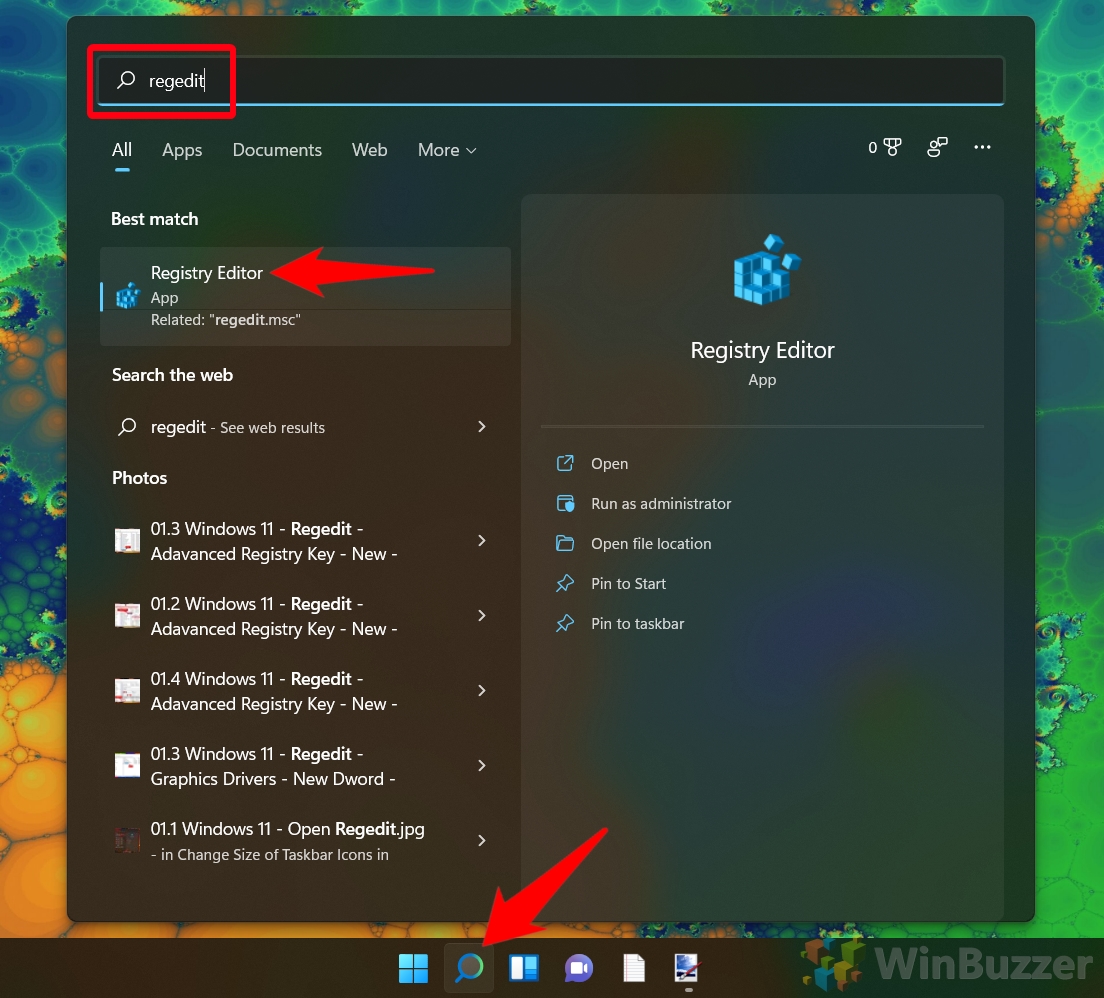Image resolution: width=1104 pixels, height=998 pixels.
Task: Expand chevron for first 01.3 Adavanced Registry Key
Action: tap(482, 541)
